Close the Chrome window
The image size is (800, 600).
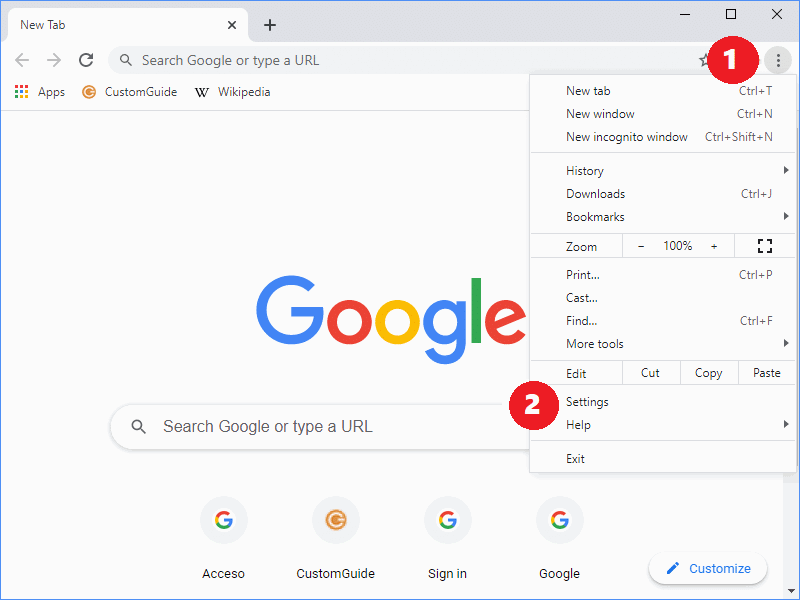[x=777, y=14]
